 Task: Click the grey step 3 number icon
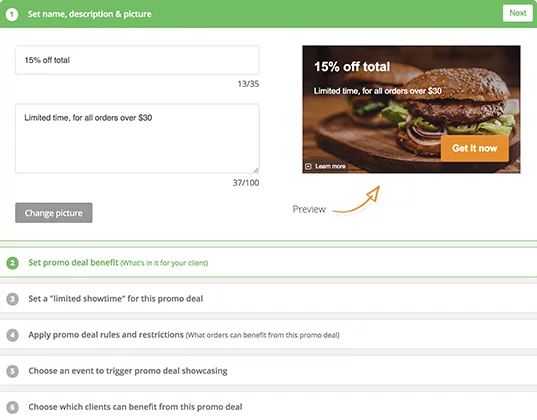tap(13, 299)
